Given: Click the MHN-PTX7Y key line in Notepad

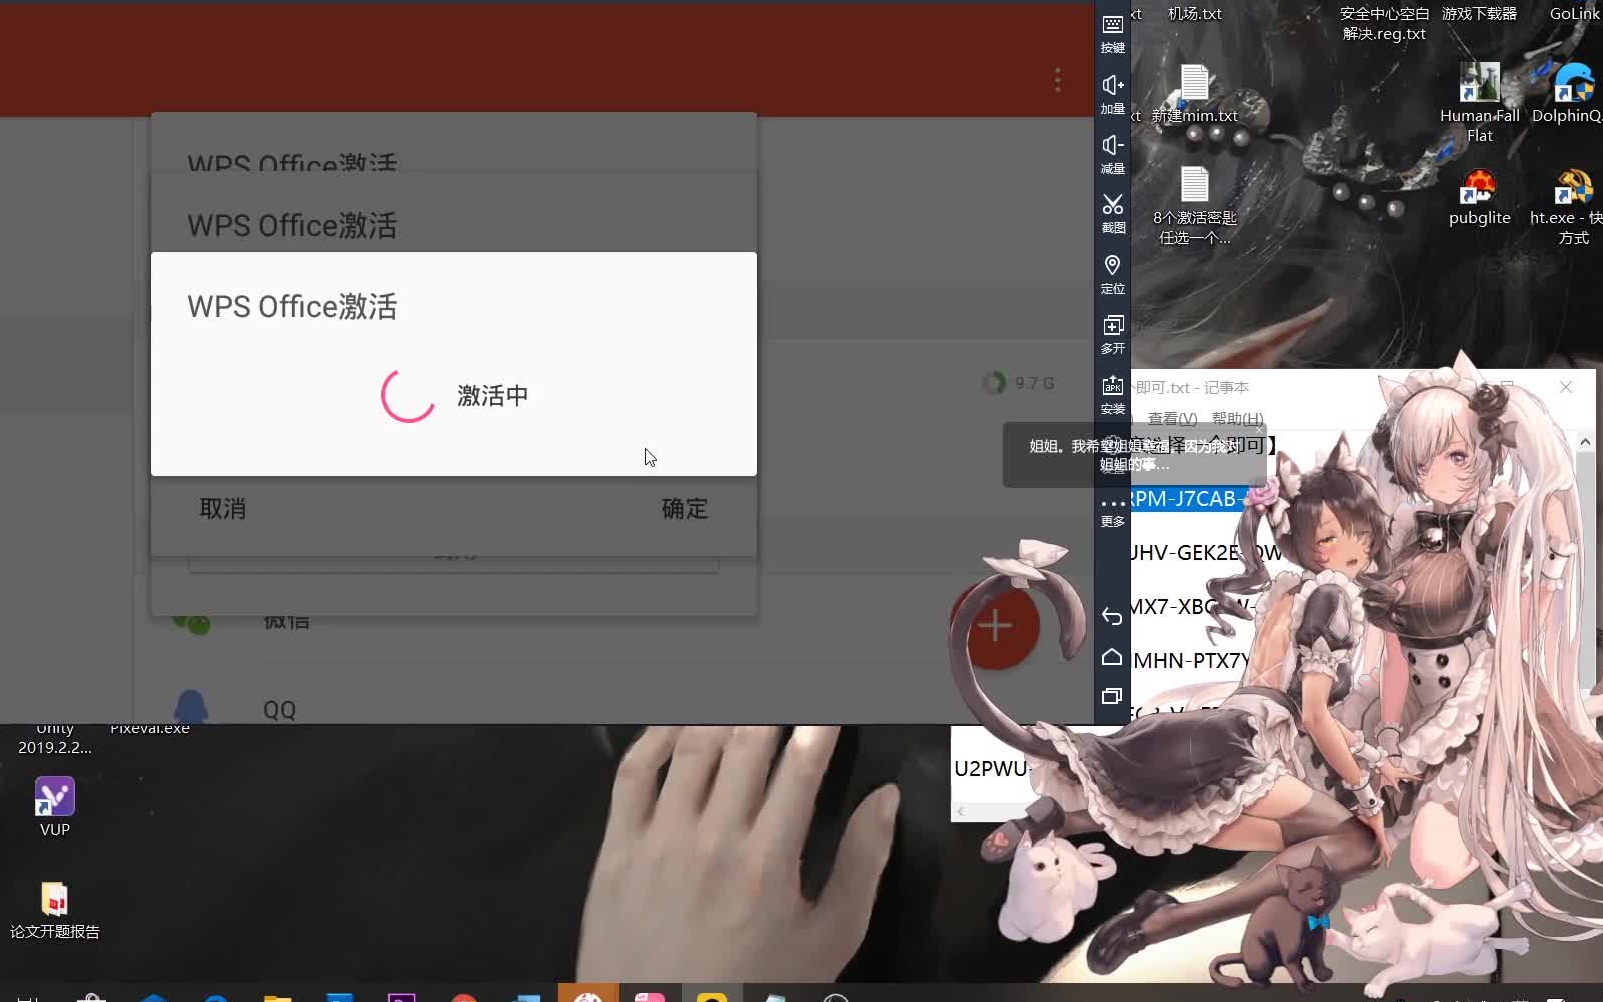Looking at the screenshot, I should click(x=1190, y=661).
